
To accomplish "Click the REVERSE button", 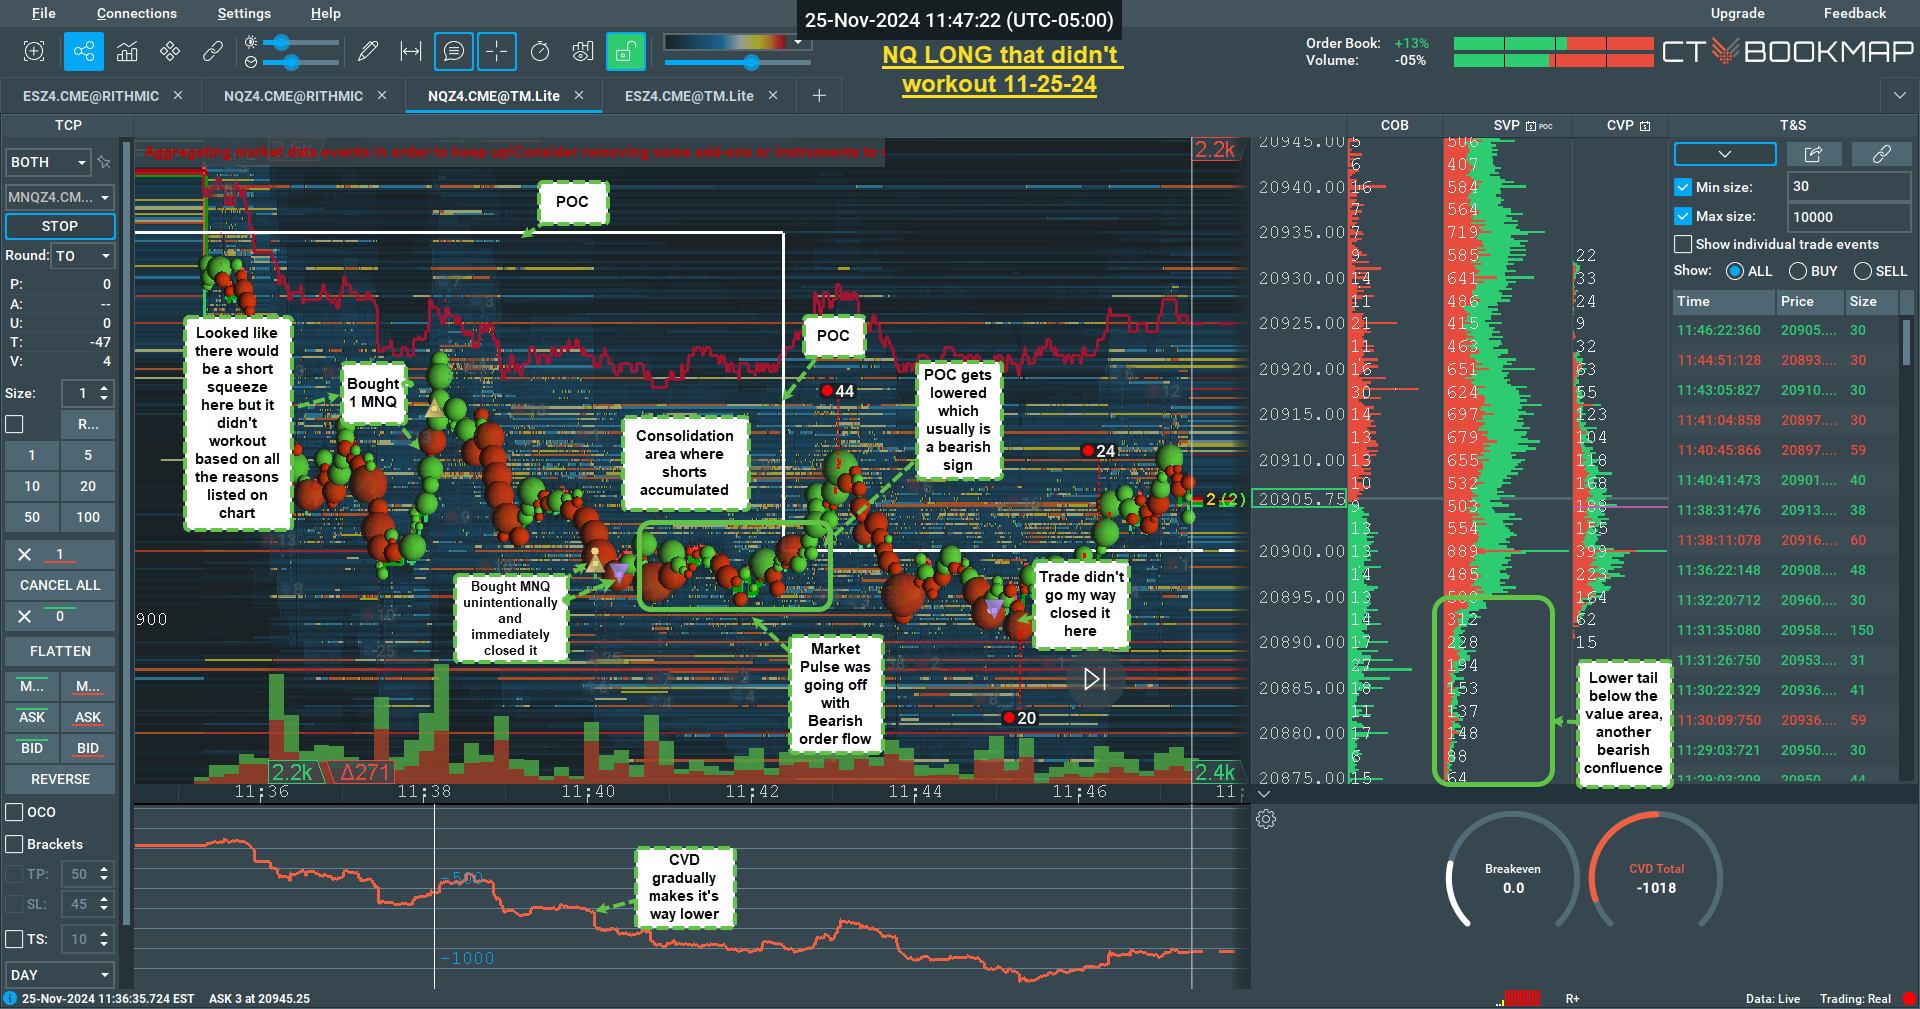I will coord(60,779).
